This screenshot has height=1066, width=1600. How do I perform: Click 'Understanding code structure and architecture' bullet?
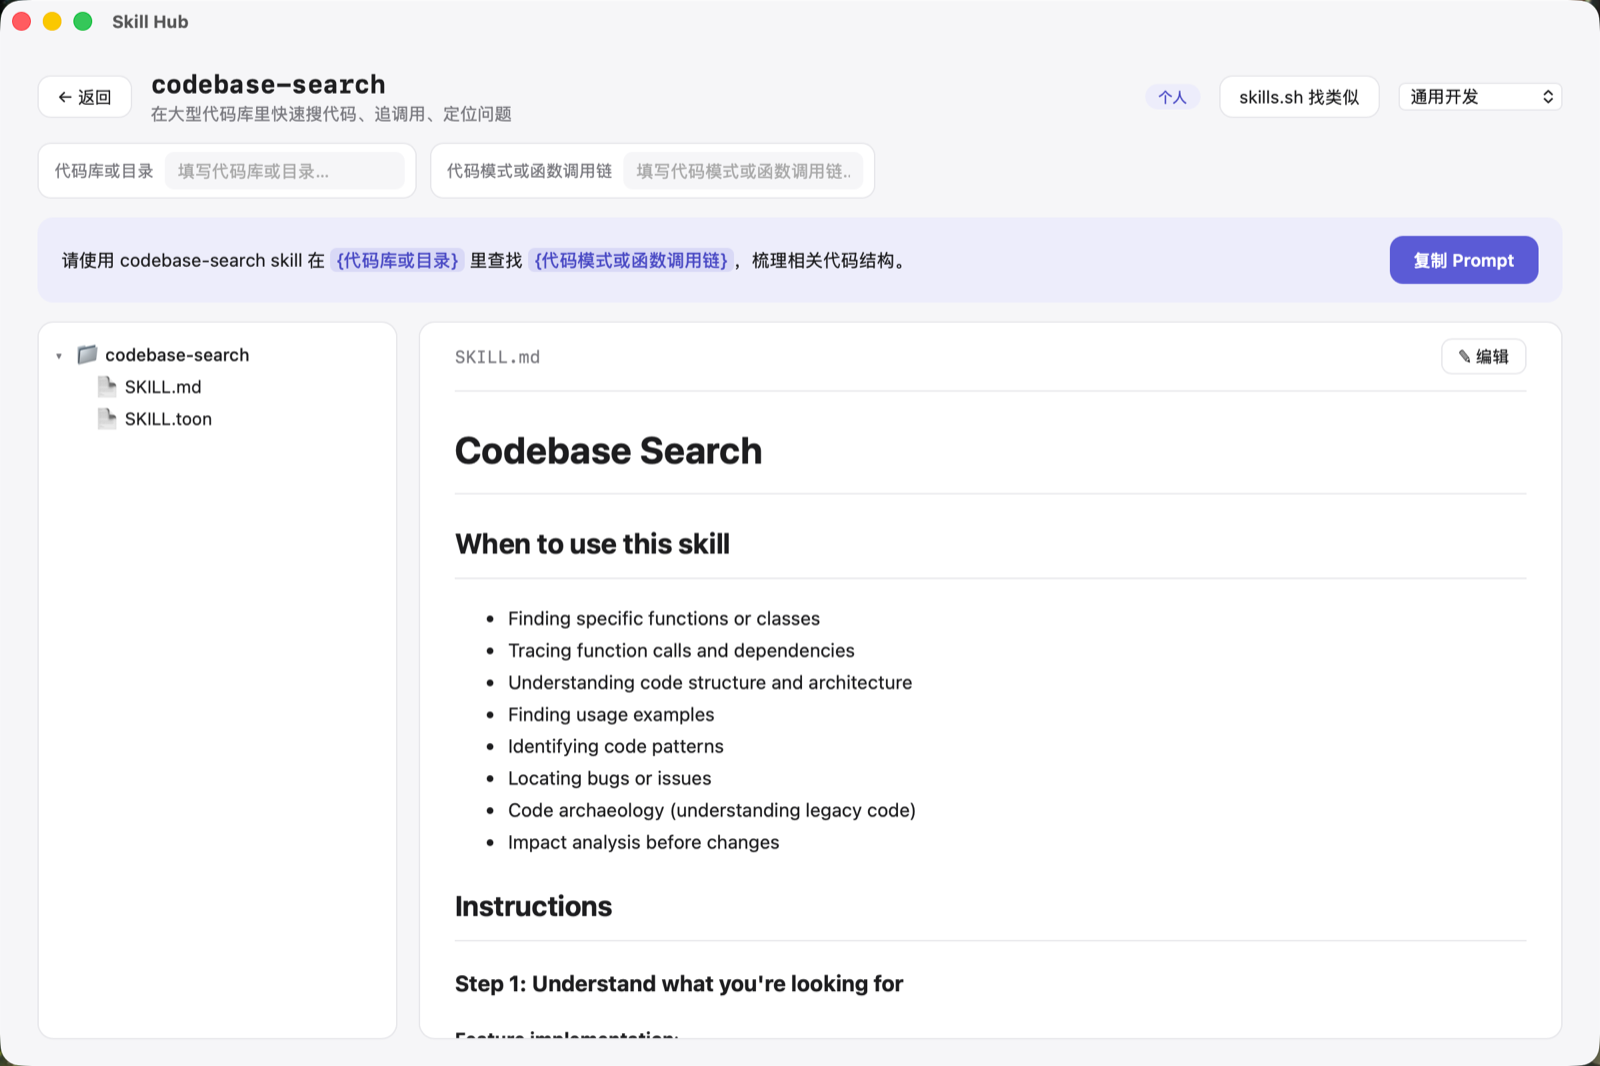click(710, 683)
